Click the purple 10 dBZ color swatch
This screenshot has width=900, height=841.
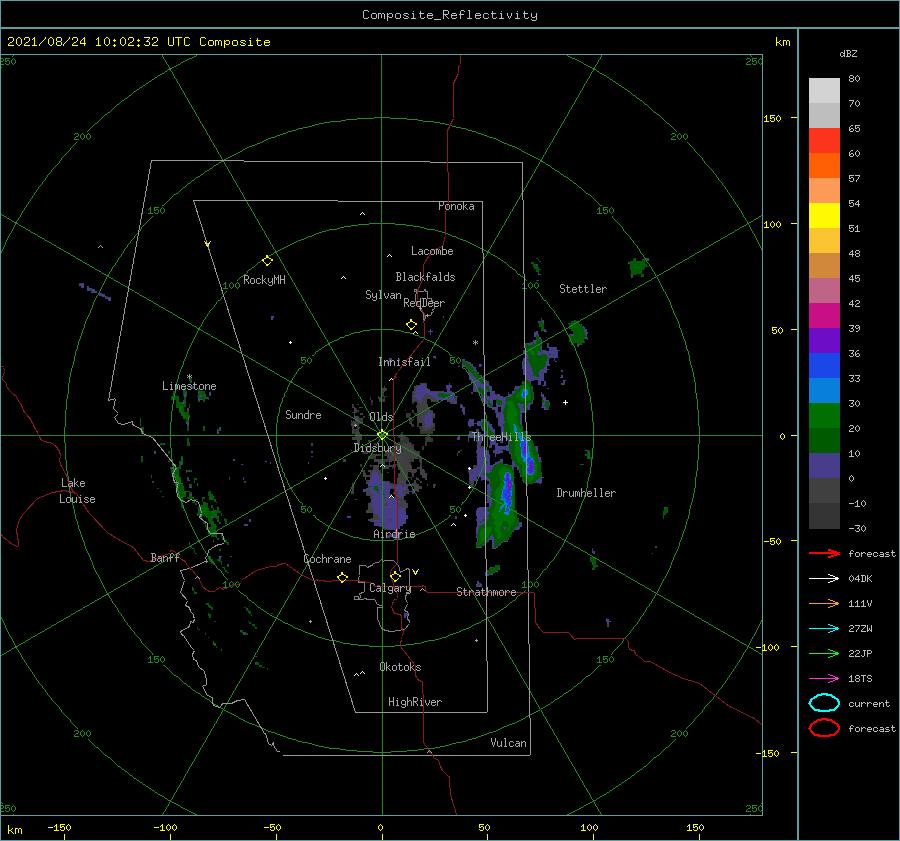[x=824, y=466]
